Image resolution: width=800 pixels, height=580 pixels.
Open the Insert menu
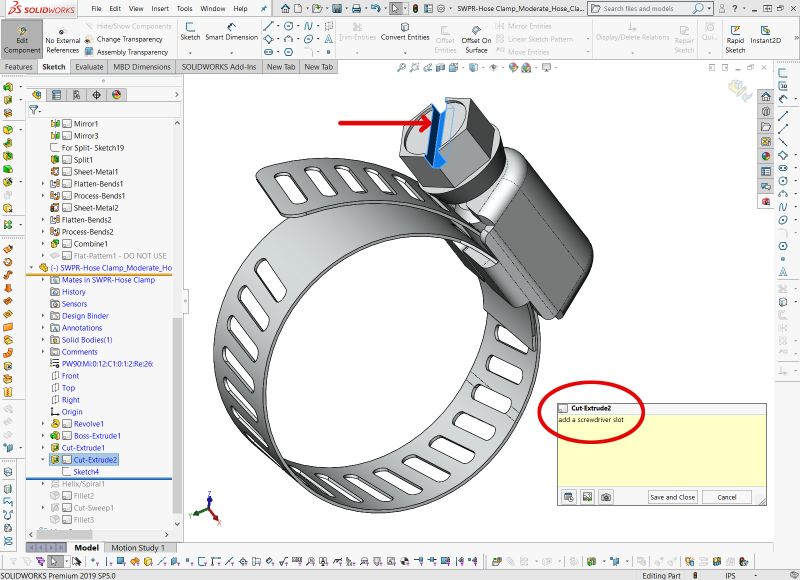tap(160, 9)
